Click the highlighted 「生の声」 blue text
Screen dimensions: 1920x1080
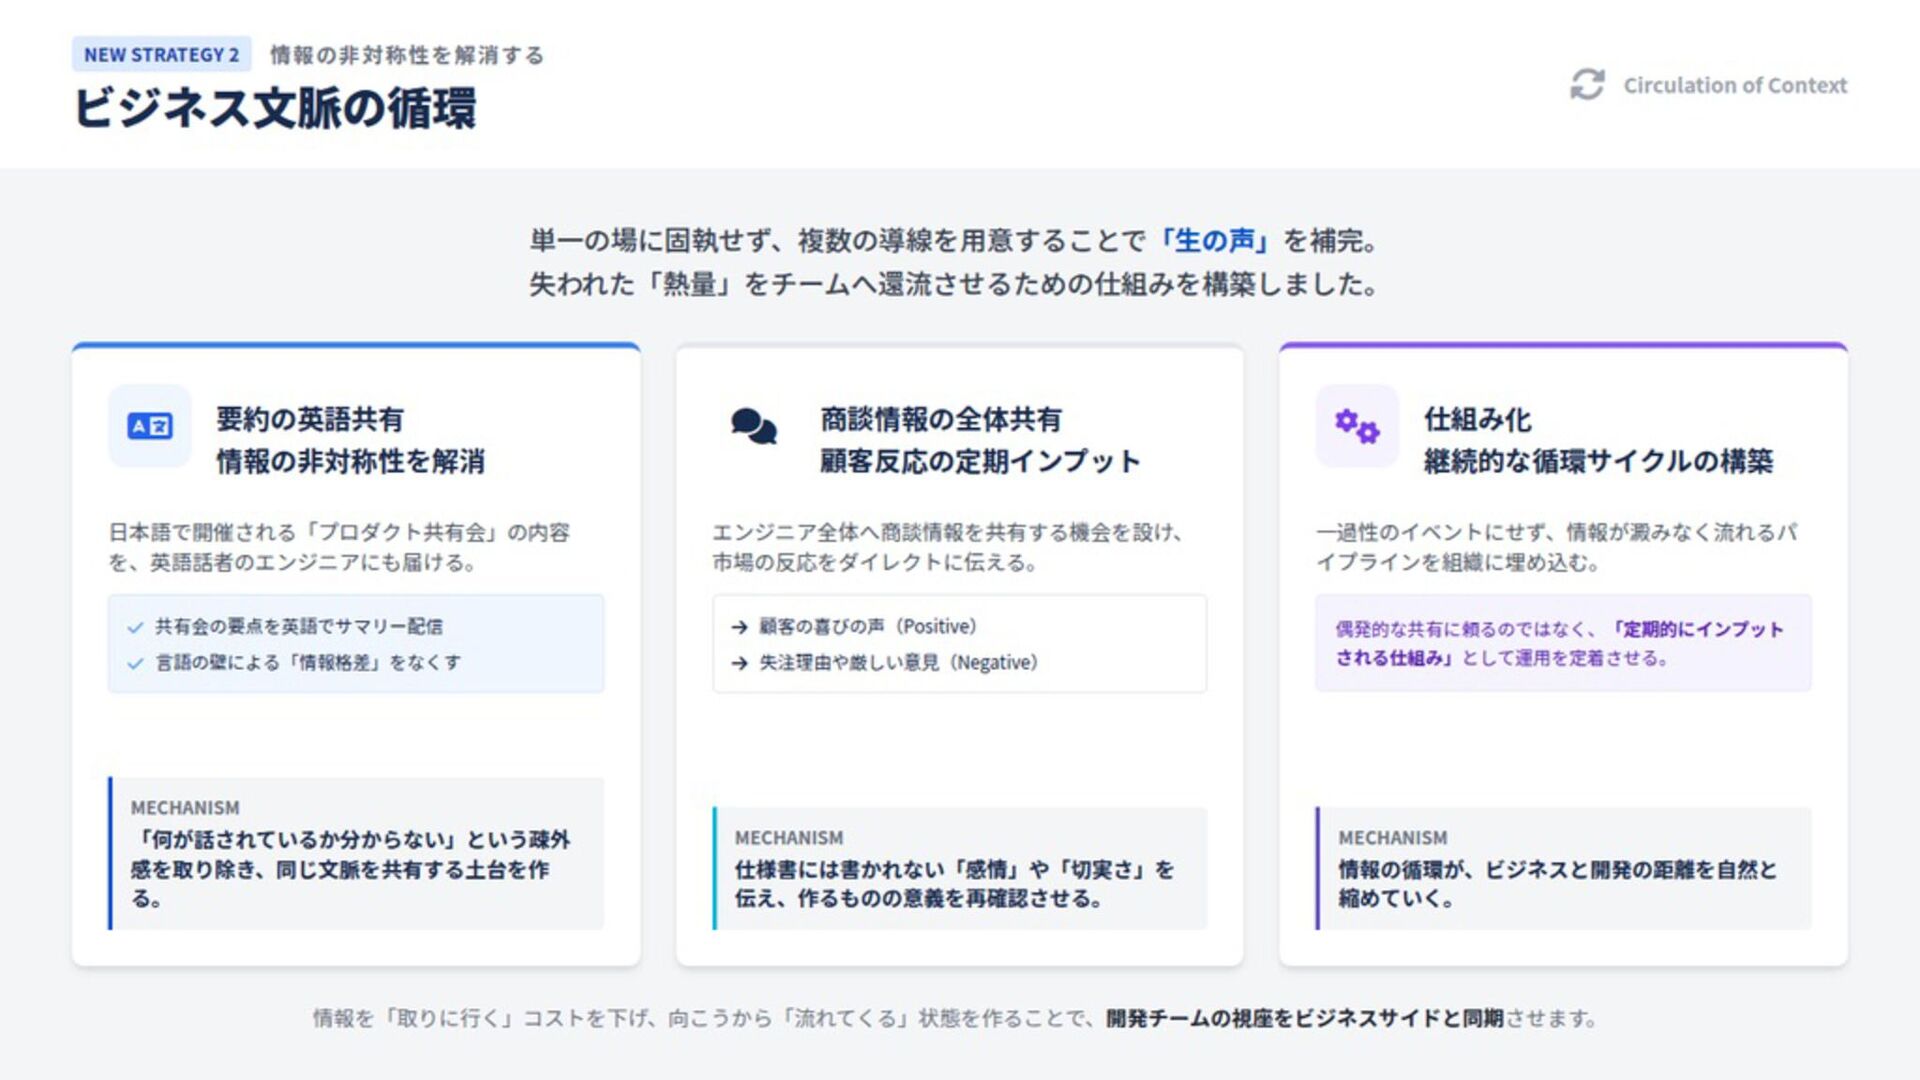pos(1214,241)
